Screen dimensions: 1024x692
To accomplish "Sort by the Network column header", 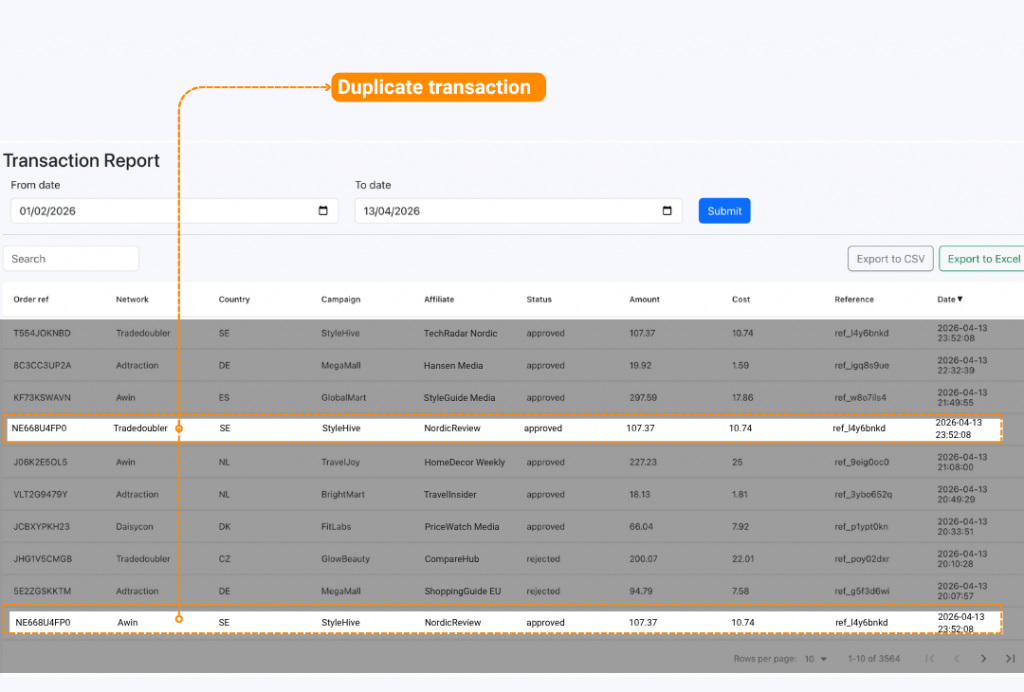I will tap(132, 299).
